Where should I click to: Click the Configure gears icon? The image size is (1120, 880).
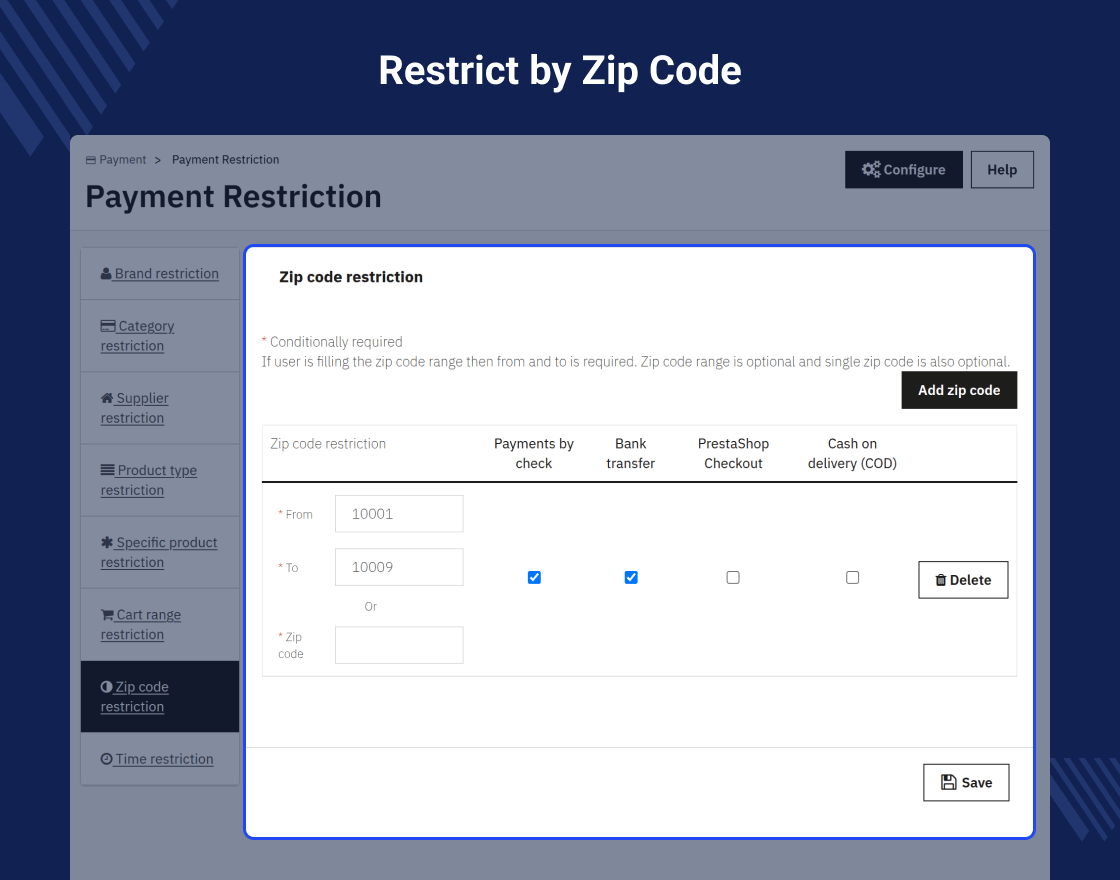pyautogui.click(x=871, y=169)
